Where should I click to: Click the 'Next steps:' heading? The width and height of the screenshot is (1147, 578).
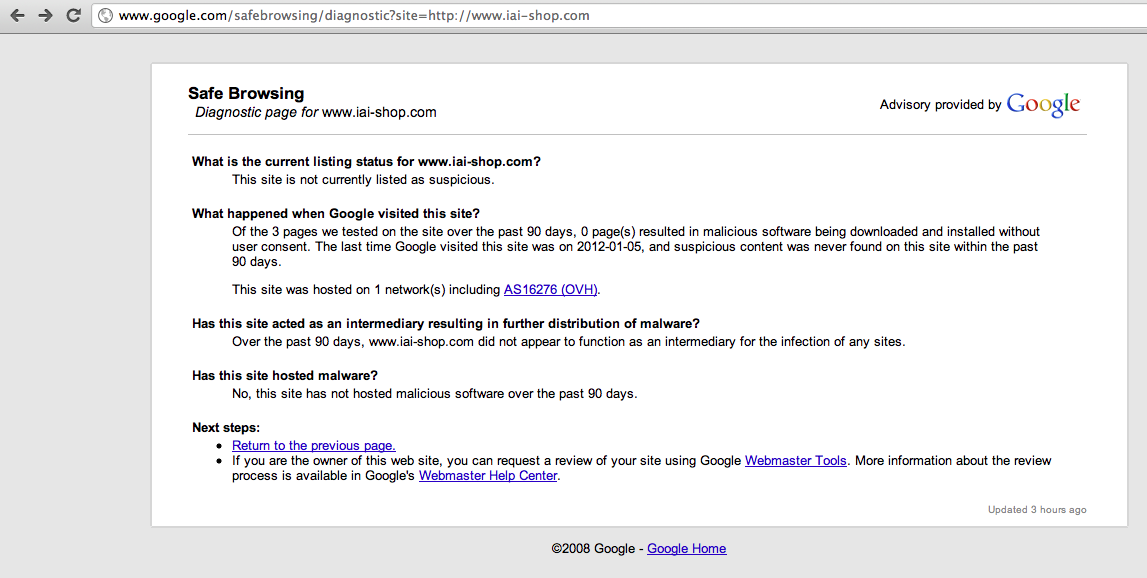click(226, 427)
